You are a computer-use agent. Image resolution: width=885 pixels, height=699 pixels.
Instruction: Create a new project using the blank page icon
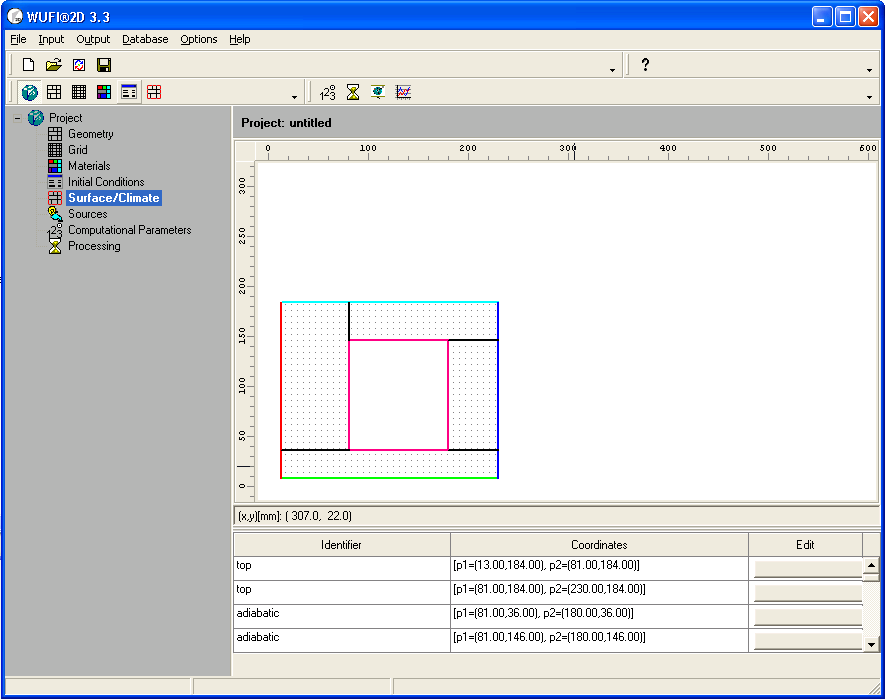pyautogui.click(x=27, y=64)
